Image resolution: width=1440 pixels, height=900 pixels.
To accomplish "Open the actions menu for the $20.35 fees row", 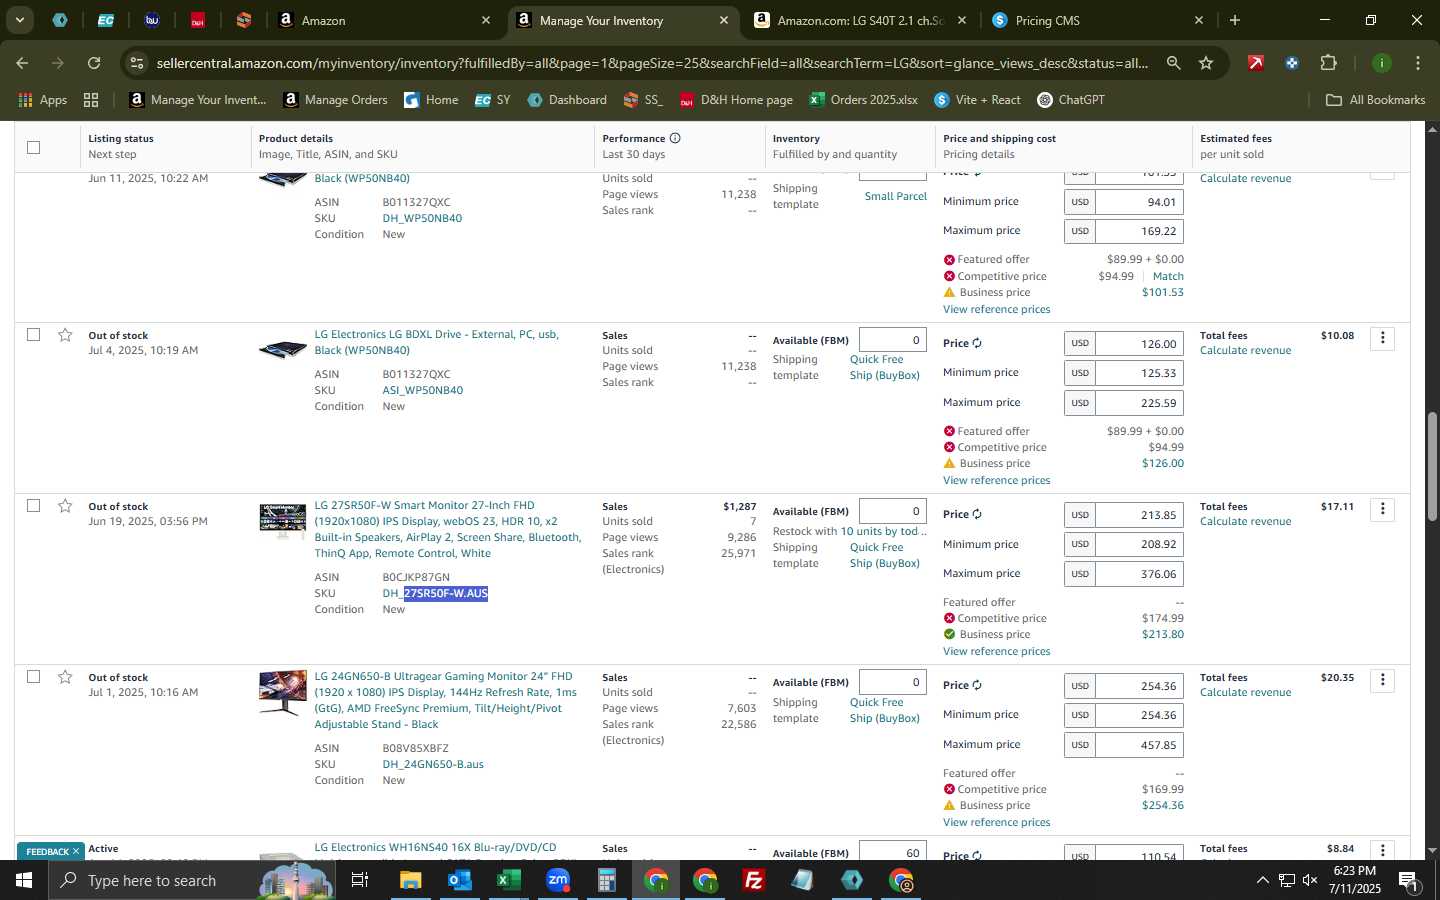I will pyautogui.click(x=1382, y=680).
